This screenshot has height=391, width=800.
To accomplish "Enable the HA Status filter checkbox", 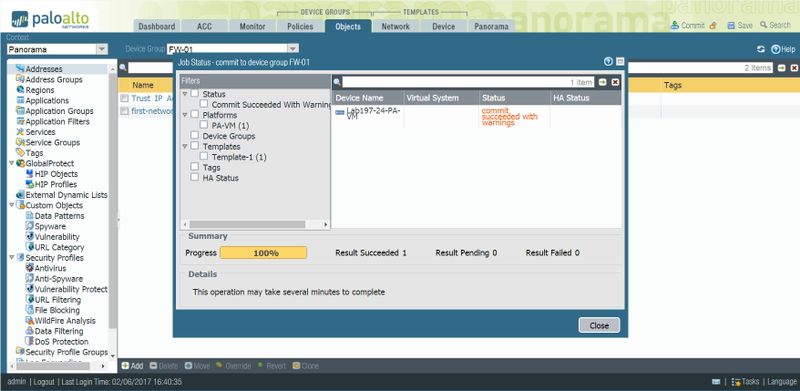I will click(194, 177).
